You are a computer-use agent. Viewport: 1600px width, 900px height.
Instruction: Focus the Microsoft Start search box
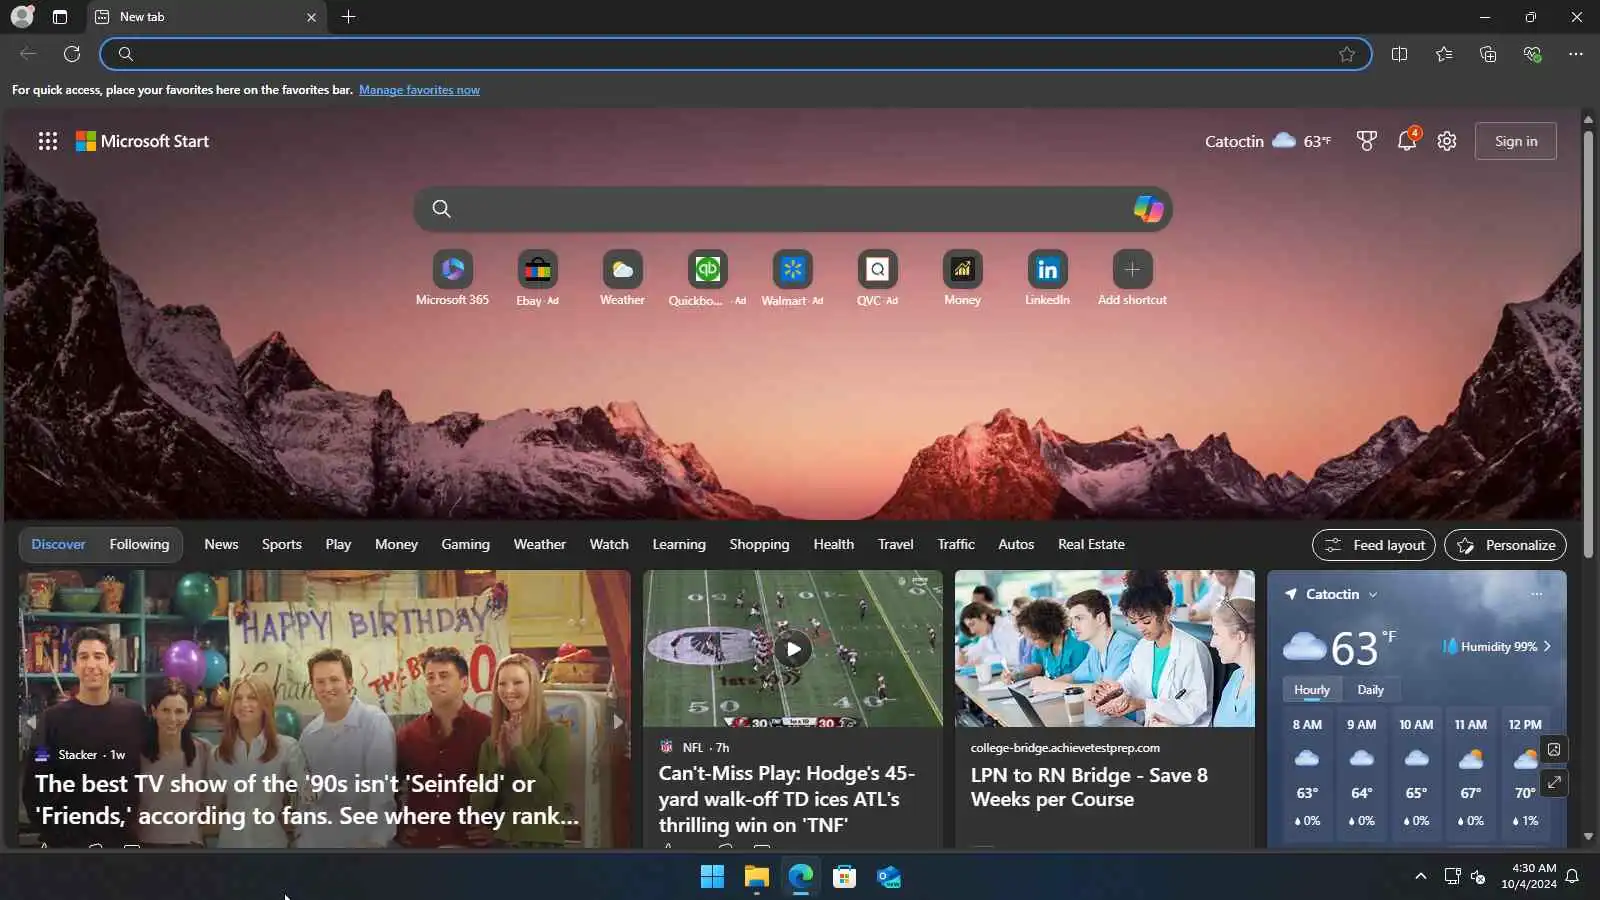coord(792,208)
